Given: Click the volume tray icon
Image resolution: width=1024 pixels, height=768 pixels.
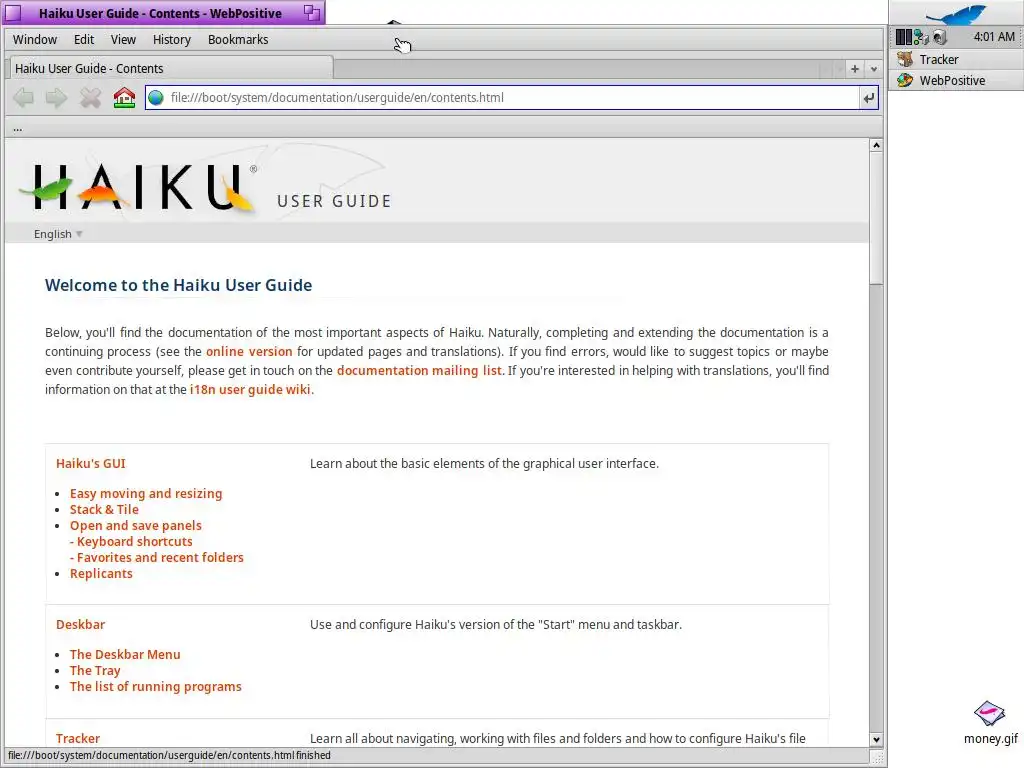Looking at the screenshot, I should click(939, 37).
